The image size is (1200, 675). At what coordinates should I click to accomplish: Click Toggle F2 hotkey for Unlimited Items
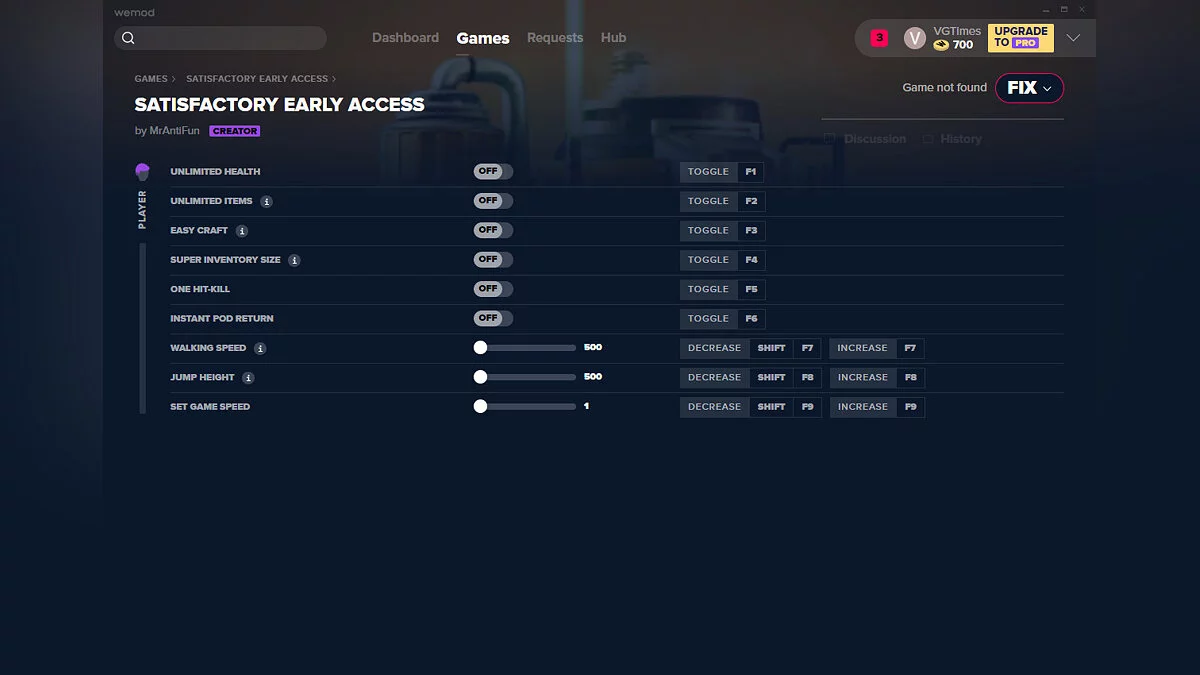722,201
